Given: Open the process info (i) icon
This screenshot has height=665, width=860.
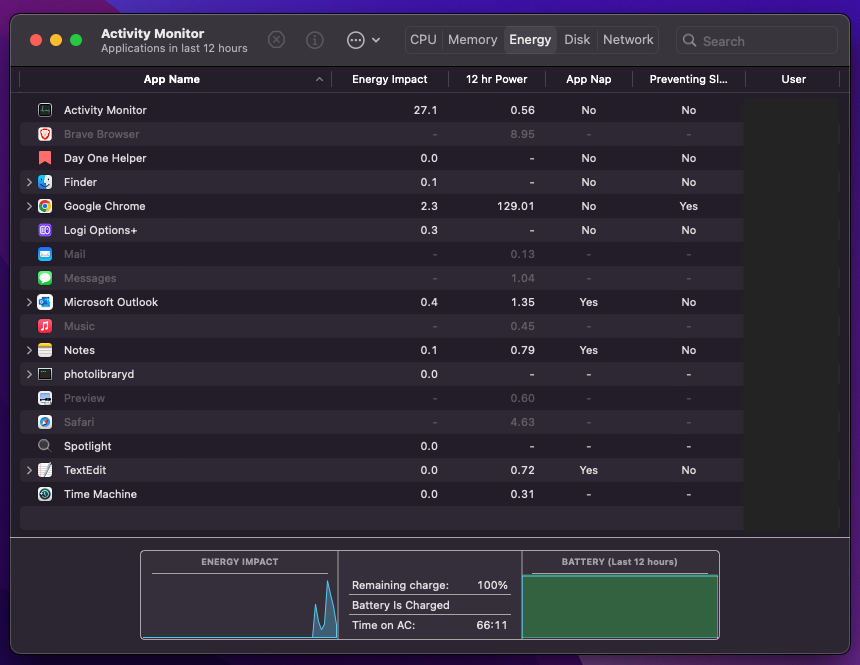Looking at the screenshot, I should [315, 40].
